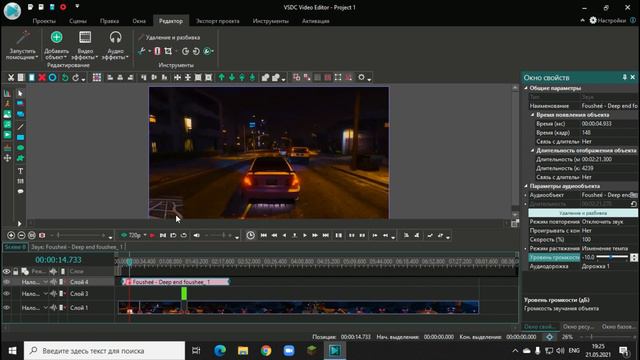Jump to the end of the timeline
Image resolution: width=640 pixels, height=360 pixels.
(x=325, y=236)
